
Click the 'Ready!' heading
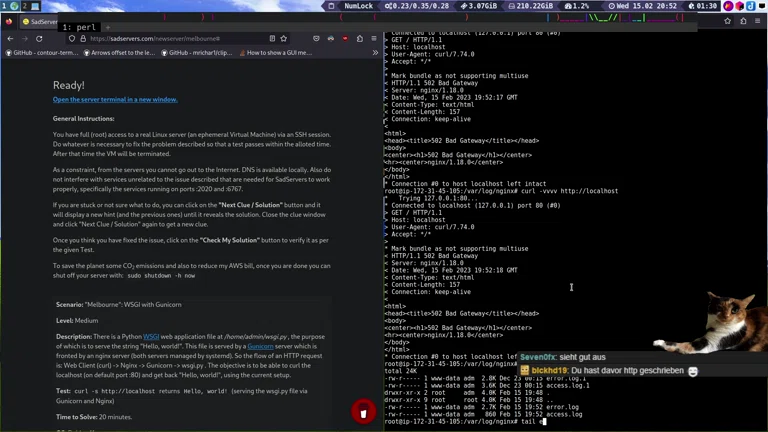click(x=69, y=85)
